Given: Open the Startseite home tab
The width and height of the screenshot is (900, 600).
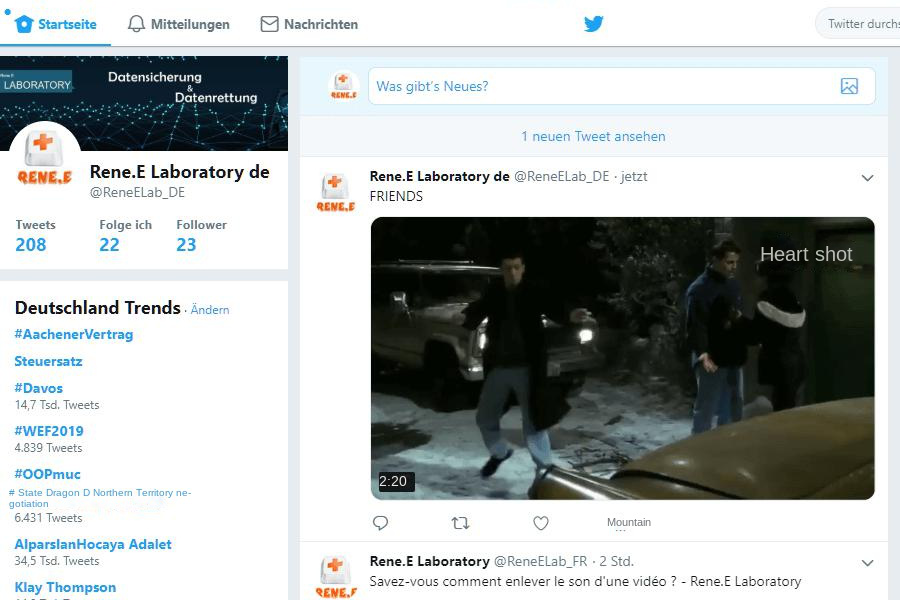Looking at the screenshot, I should 56,24.
